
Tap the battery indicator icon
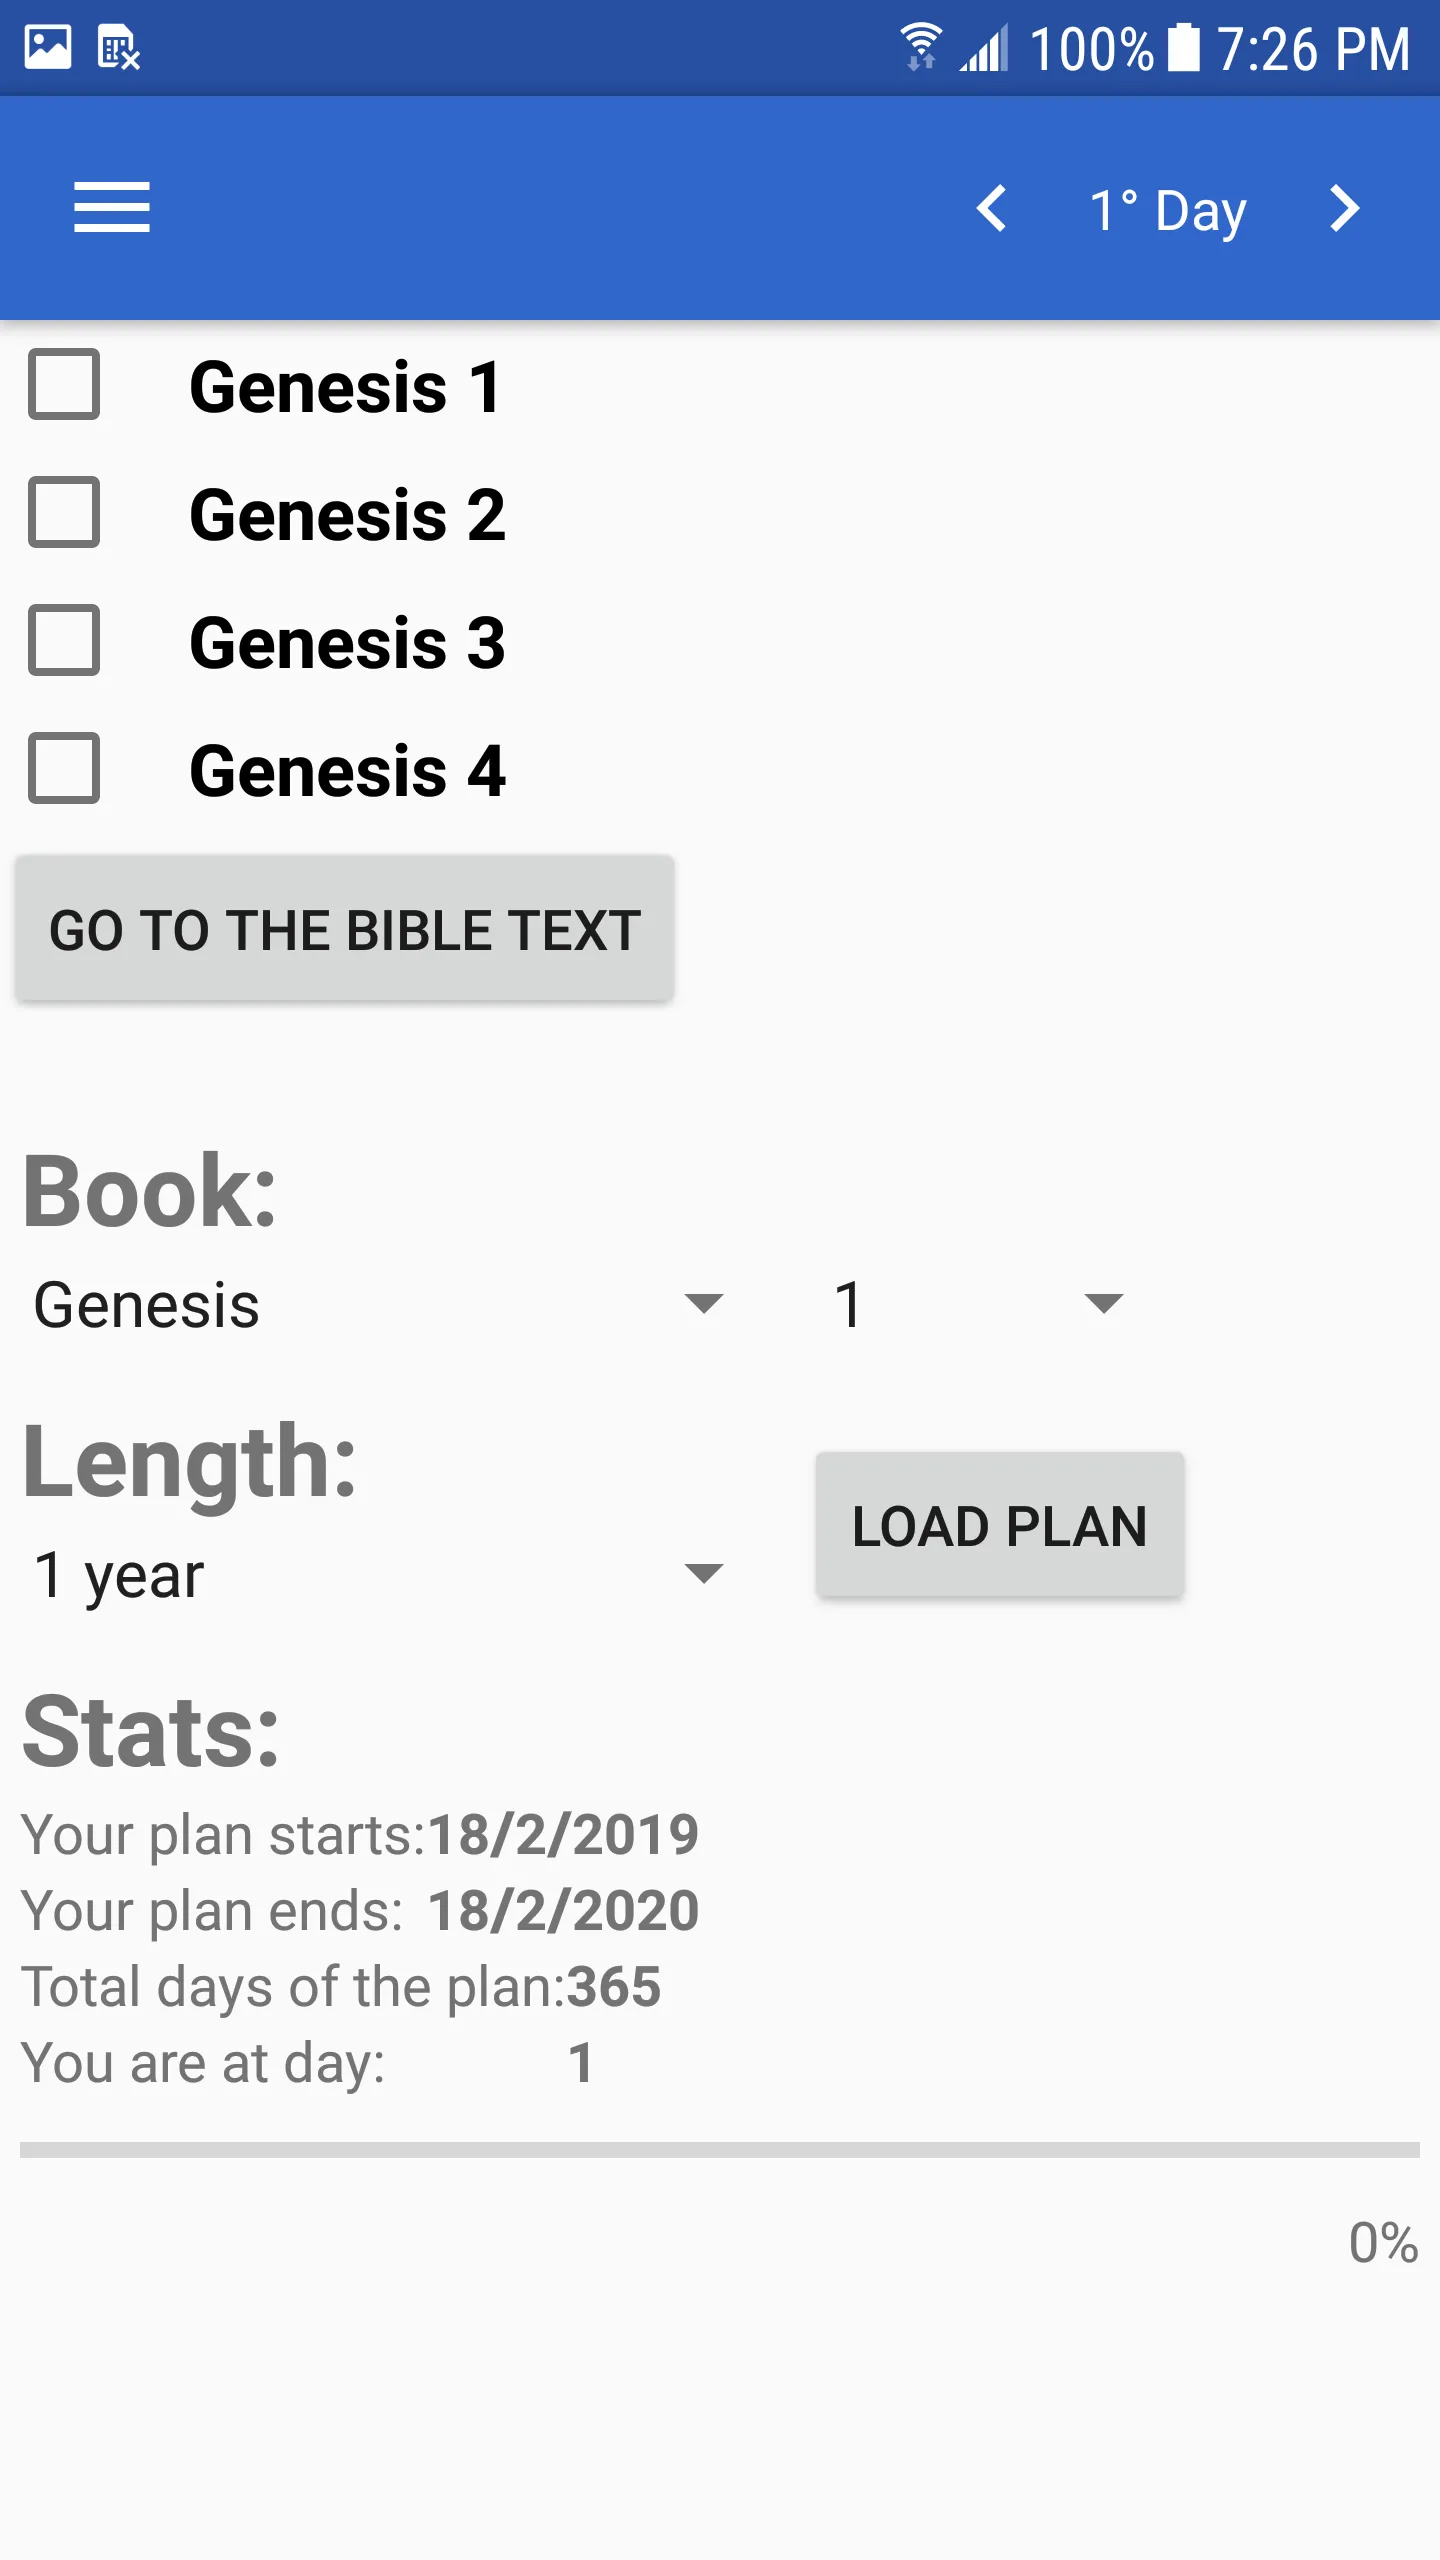[x=1184, y=48]
